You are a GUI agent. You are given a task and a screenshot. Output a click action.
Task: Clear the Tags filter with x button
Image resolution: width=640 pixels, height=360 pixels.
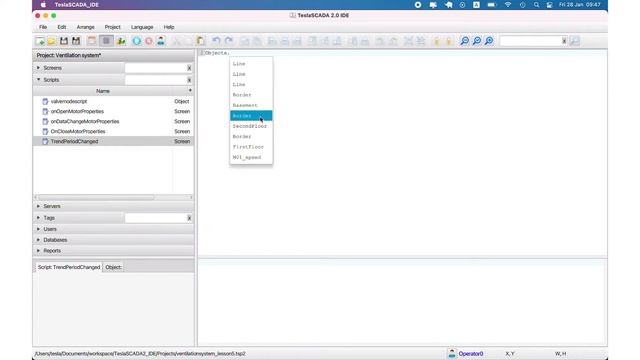pyautogui.click(x=189, y=218)
